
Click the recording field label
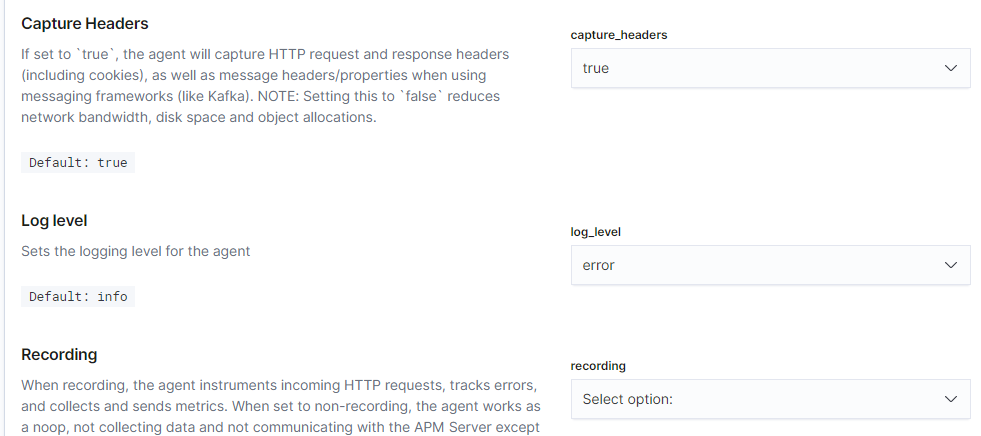click(x=598, y=366)
